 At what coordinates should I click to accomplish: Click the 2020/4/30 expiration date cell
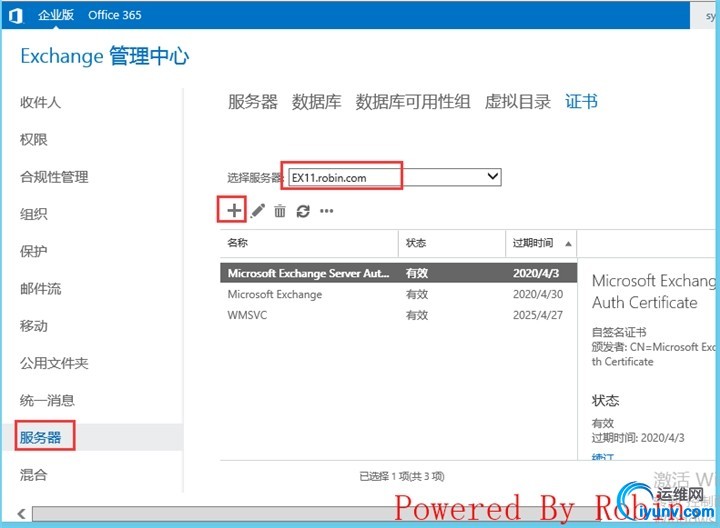[x=538, y=294]
